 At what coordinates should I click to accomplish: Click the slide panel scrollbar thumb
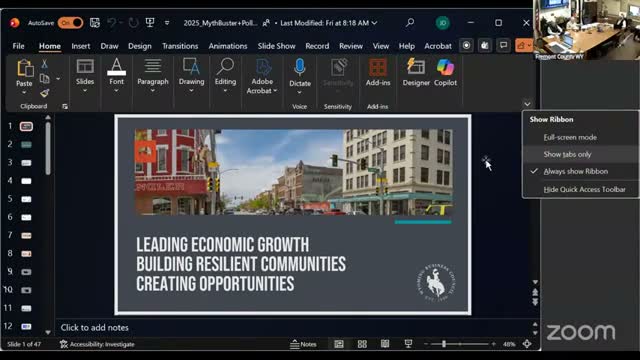[x=48, y=149]
